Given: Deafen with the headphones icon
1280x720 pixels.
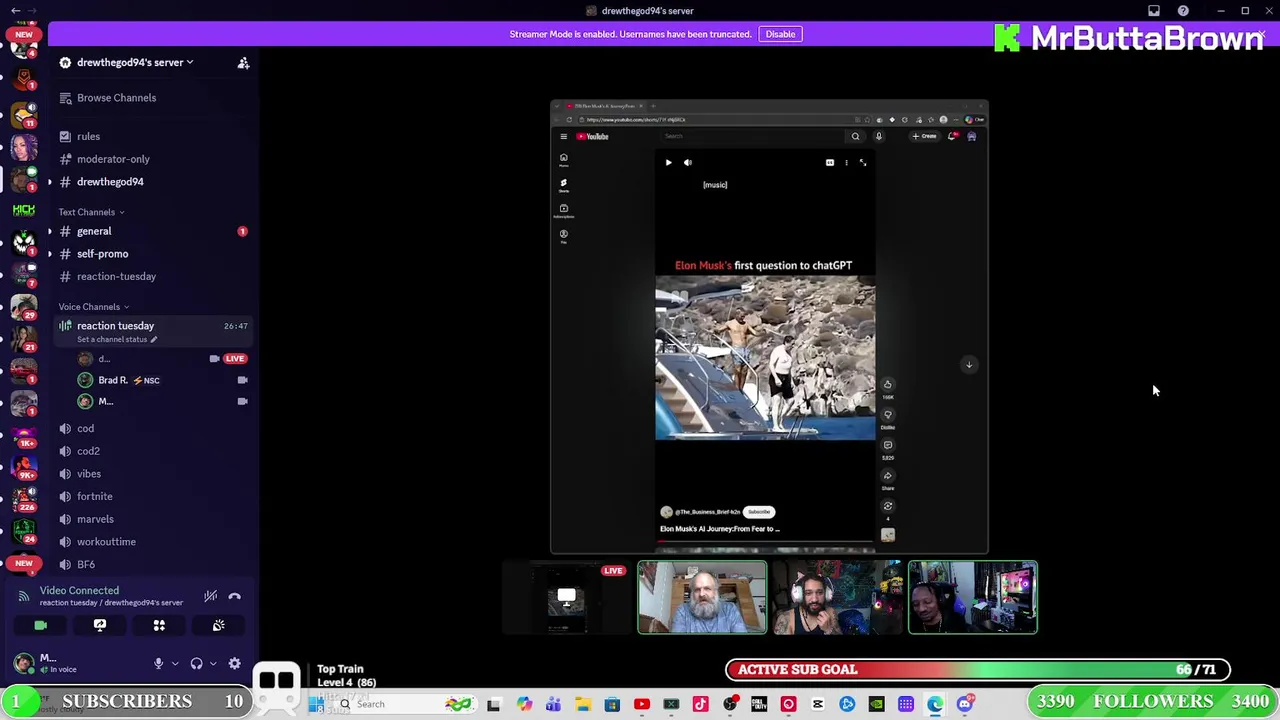Looking at the screenshot, I should (196, 663).
